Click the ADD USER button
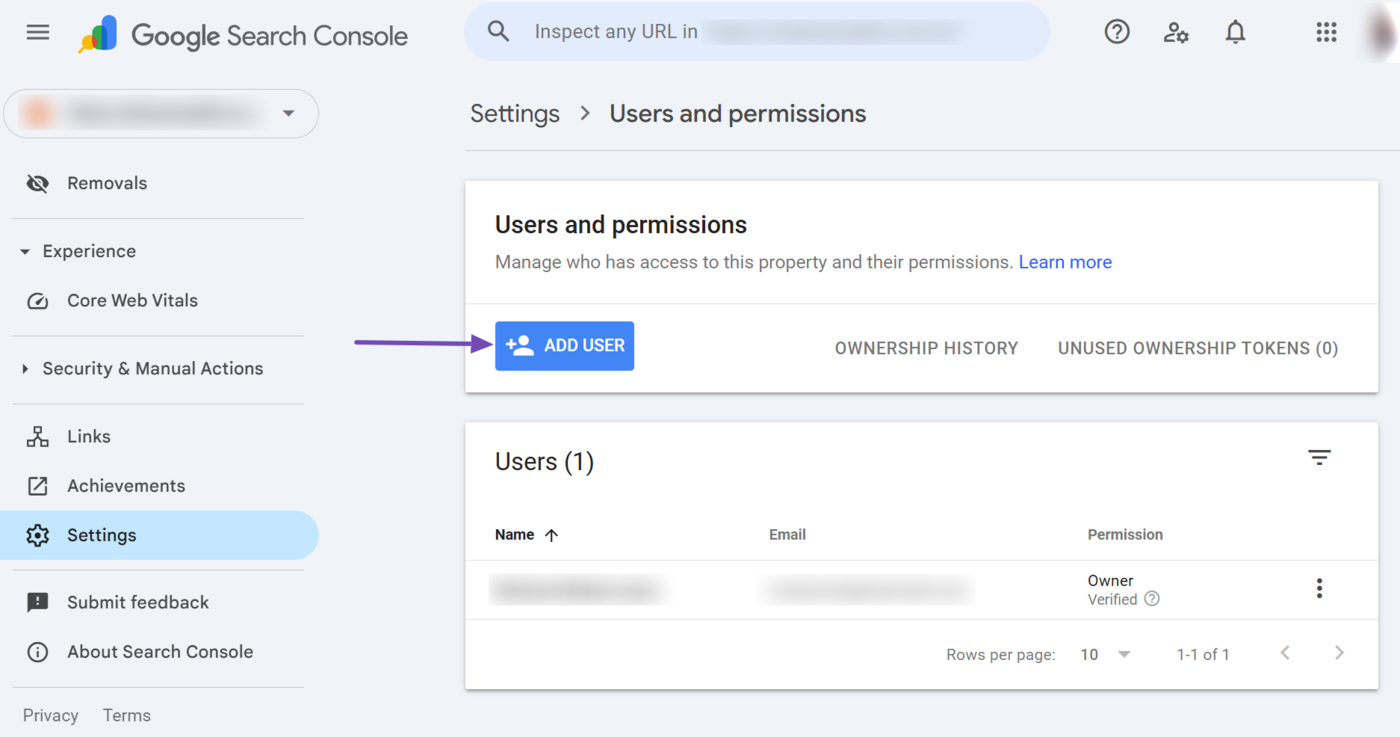 tap(564, 346)
